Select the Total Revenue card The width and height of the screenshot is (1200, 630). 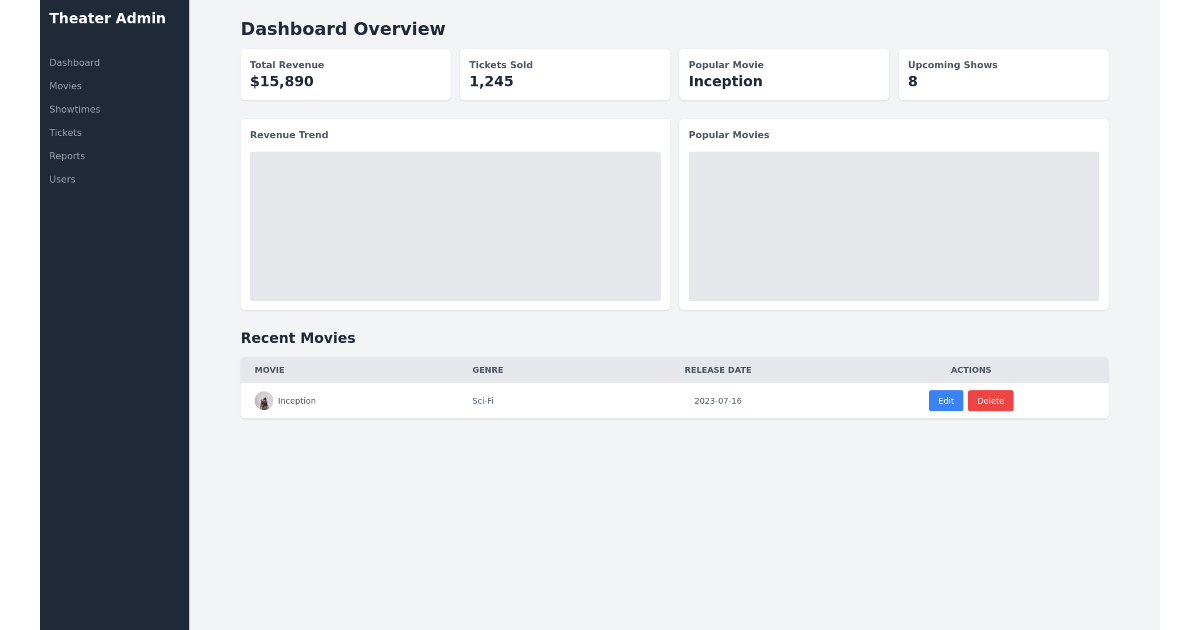coord(345,74)
